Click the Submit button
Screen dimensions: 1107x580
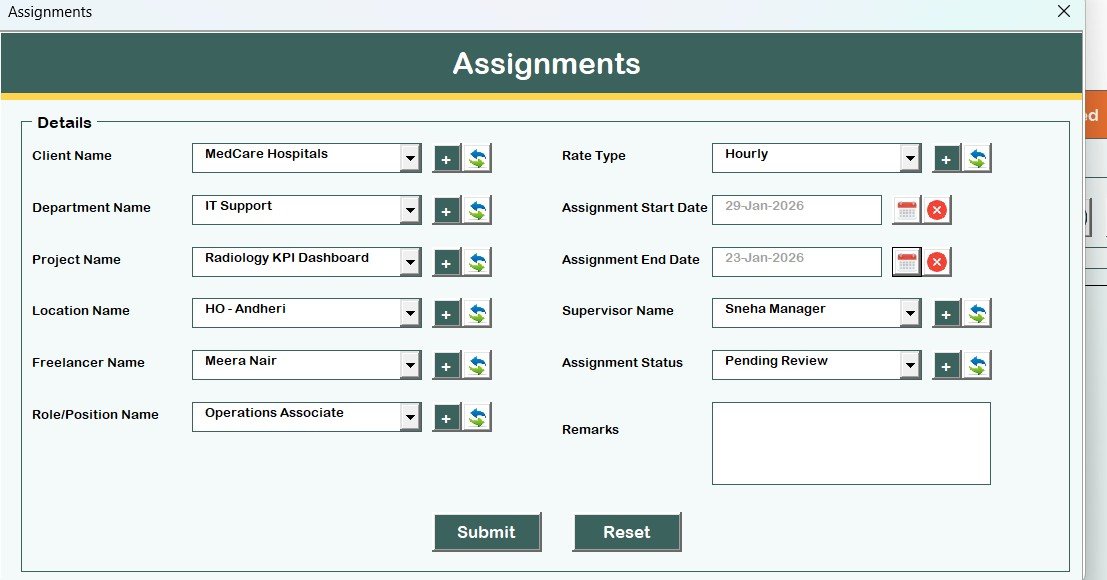487,532
